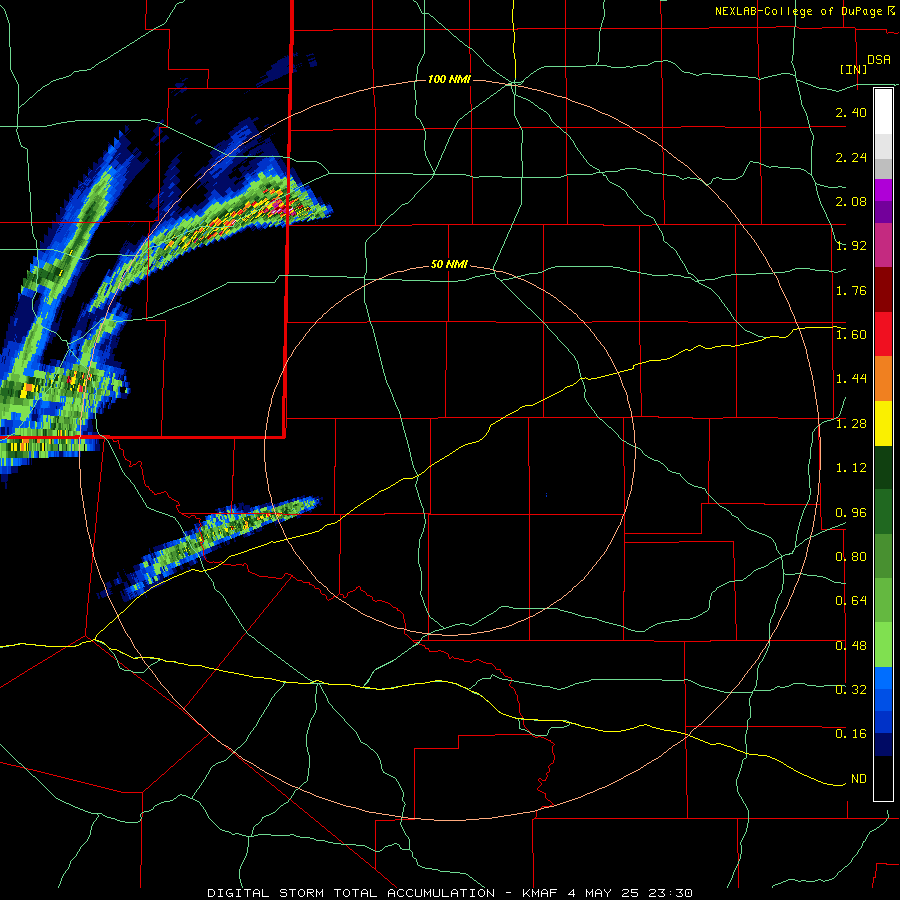This screenshot has height=900, width=900.
Task: Click the 1.60 legend value
Action: 851,335
